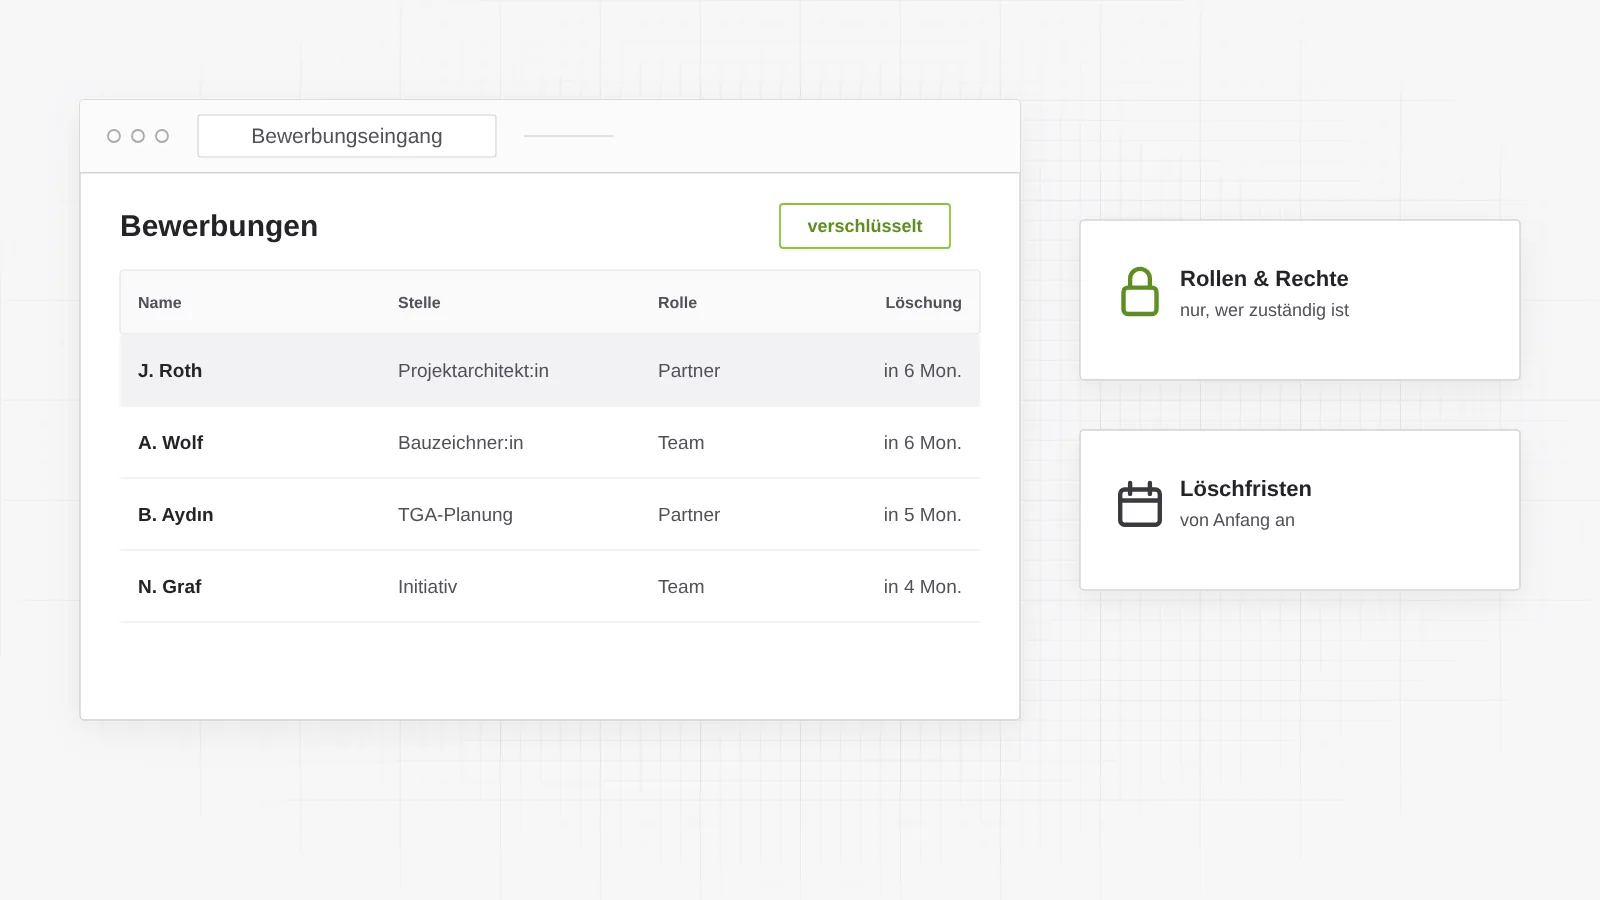Image resolution: width=1600 pixels, height=900 pixels.
Task: Click 'in 6 Mon.' in A. Wolf row
Action: pyautogui.click(x=922, y=443)
